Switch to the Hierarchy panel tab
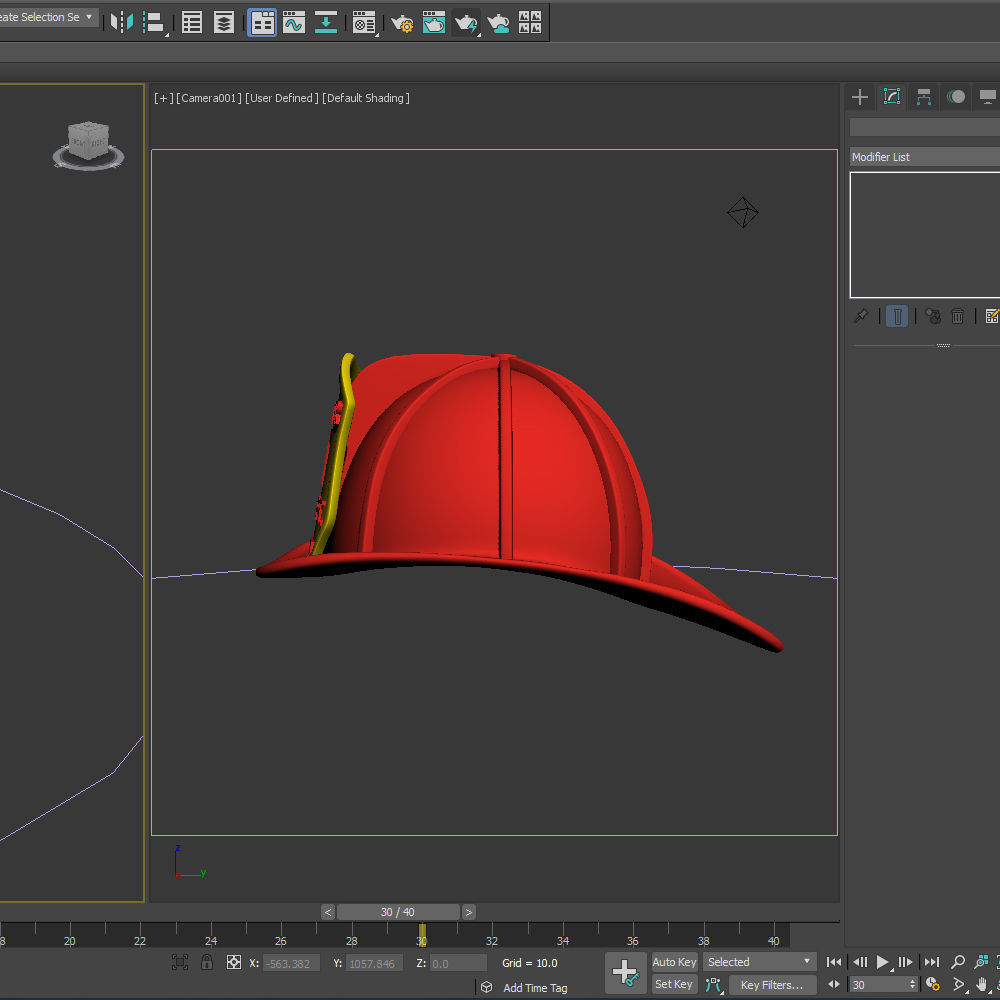The width and height of the screenshot is (1000, 1000). point(923,97)
